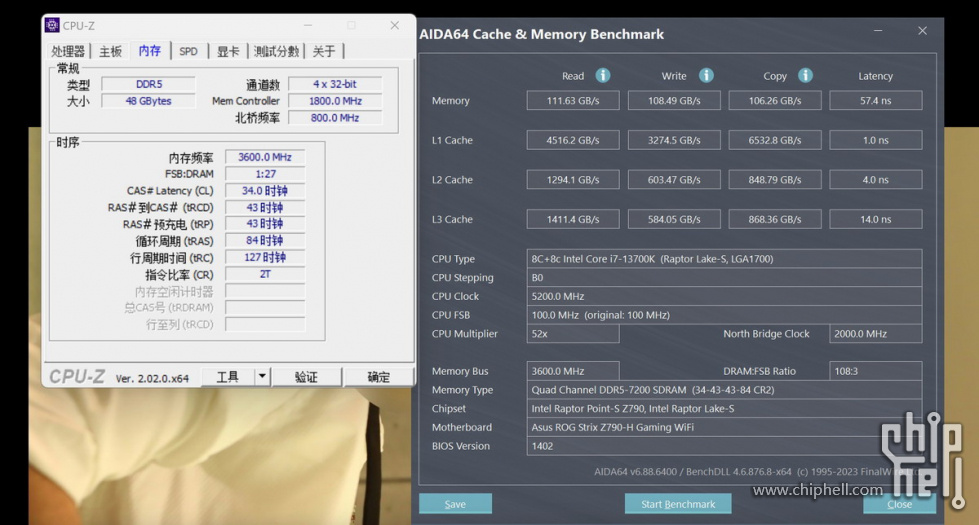The width and height of the screenshot is (979, 525).
Task: Click the 指令比率 CR value 2T
Action: point(265,274)
